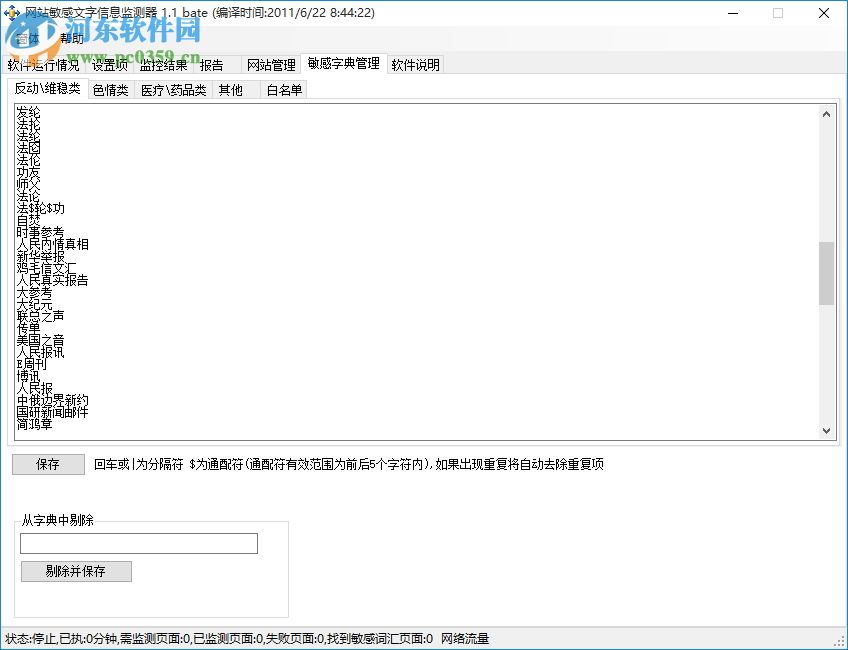Select the 其他 sensitive word category
Viewport: 848px width, 650px height.
230,89
